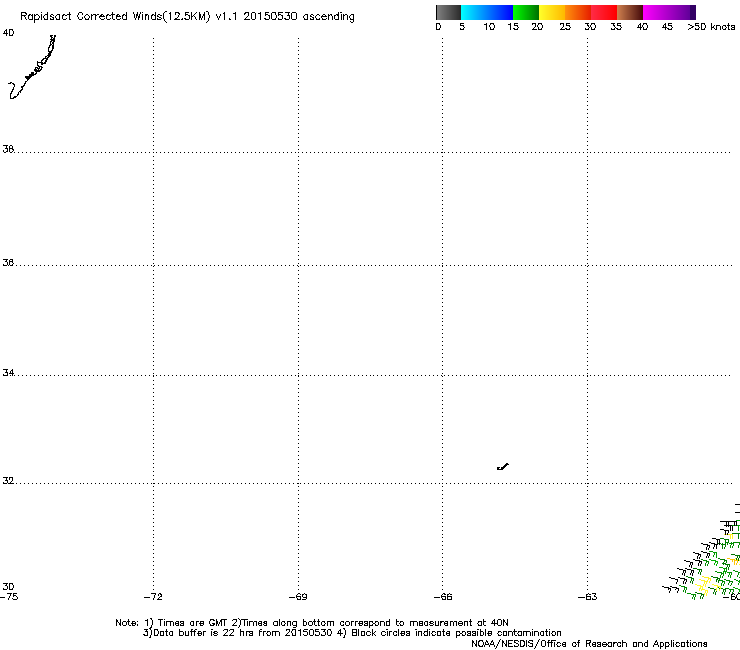
Task: Click the longitude label '-66'
Action: click(443, 597)
